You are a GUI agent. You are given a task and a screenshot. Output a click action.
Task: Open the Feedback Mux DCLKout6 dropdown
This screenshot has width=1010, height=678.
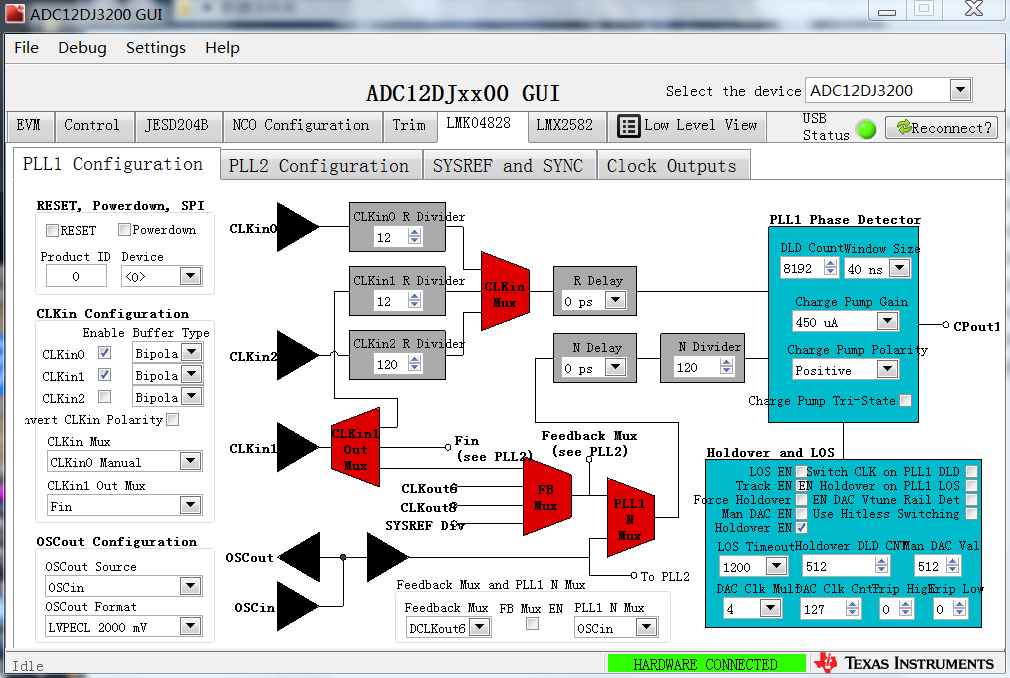tap(480, 627)
